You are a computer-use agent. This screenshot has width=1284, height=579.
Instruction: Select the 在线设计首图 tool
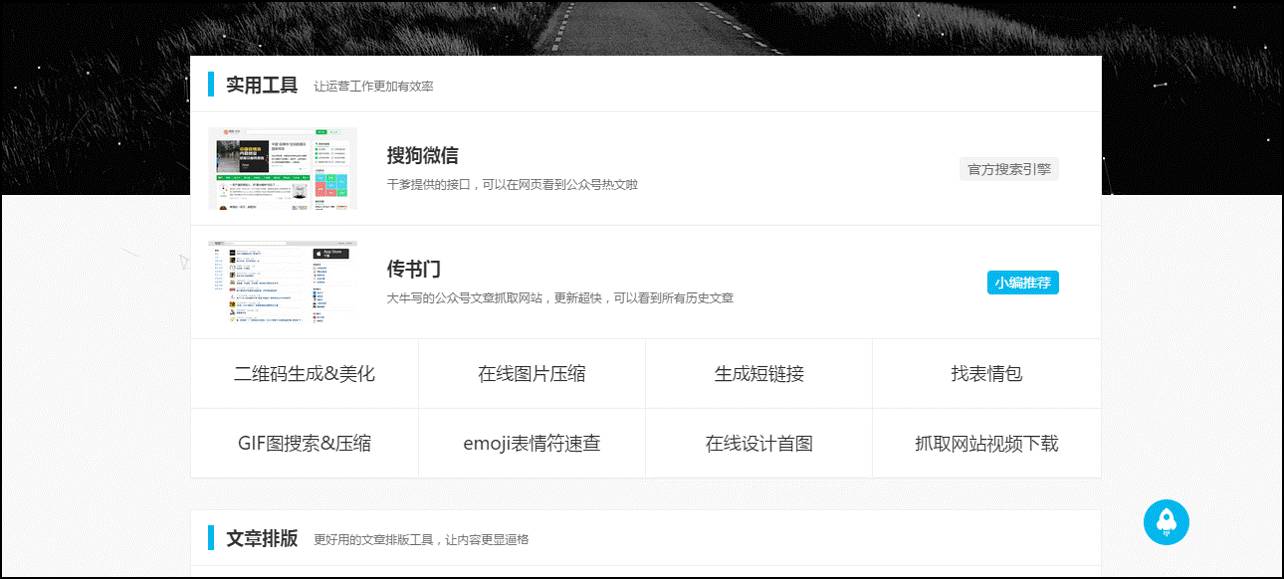click(758, 443)
